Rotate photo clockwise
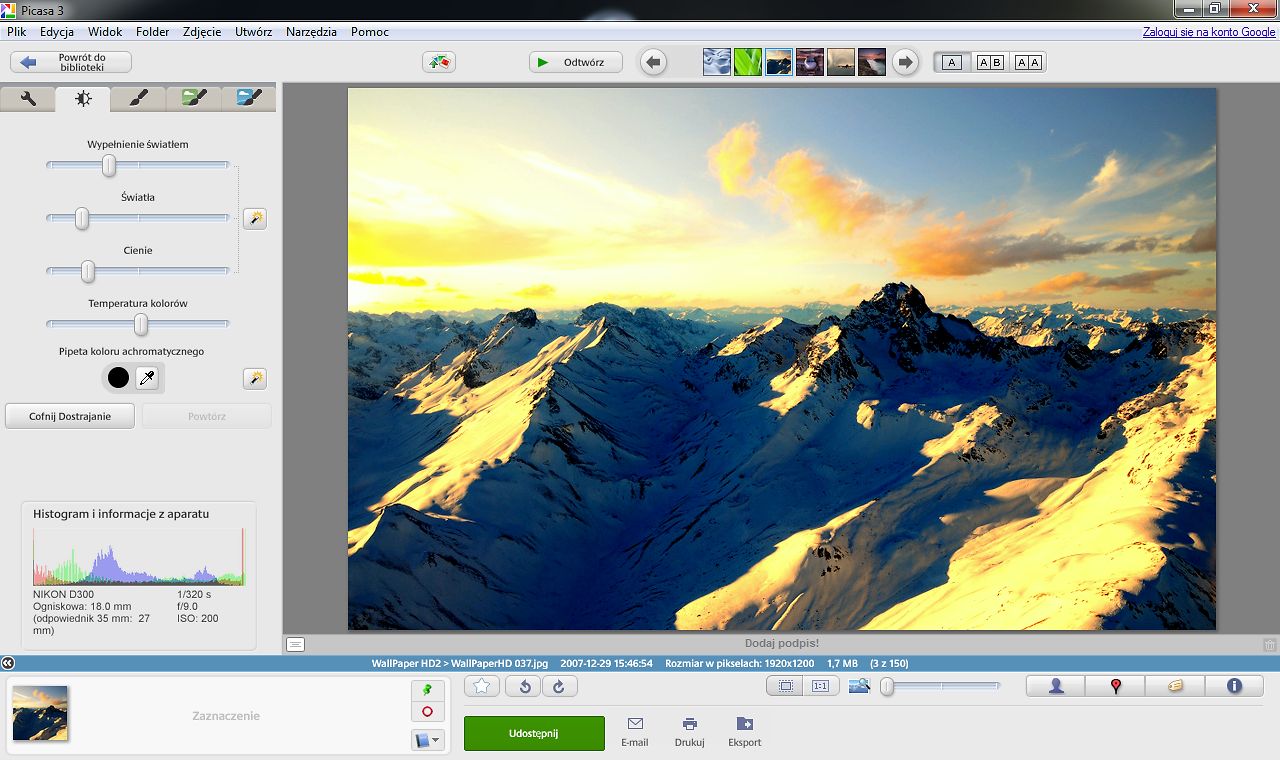The width and height of the screenshot is (1280, 760). tap(559, 686)
